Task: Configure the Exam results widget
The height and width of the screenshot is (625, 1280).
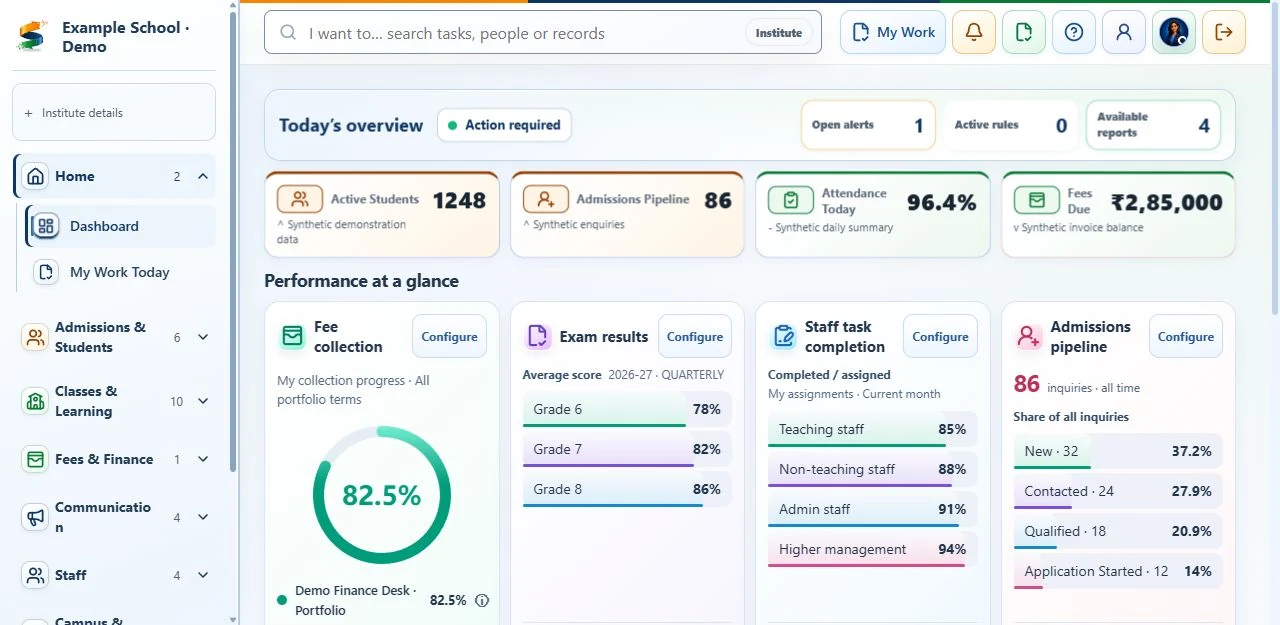Action: click(695, 336)
